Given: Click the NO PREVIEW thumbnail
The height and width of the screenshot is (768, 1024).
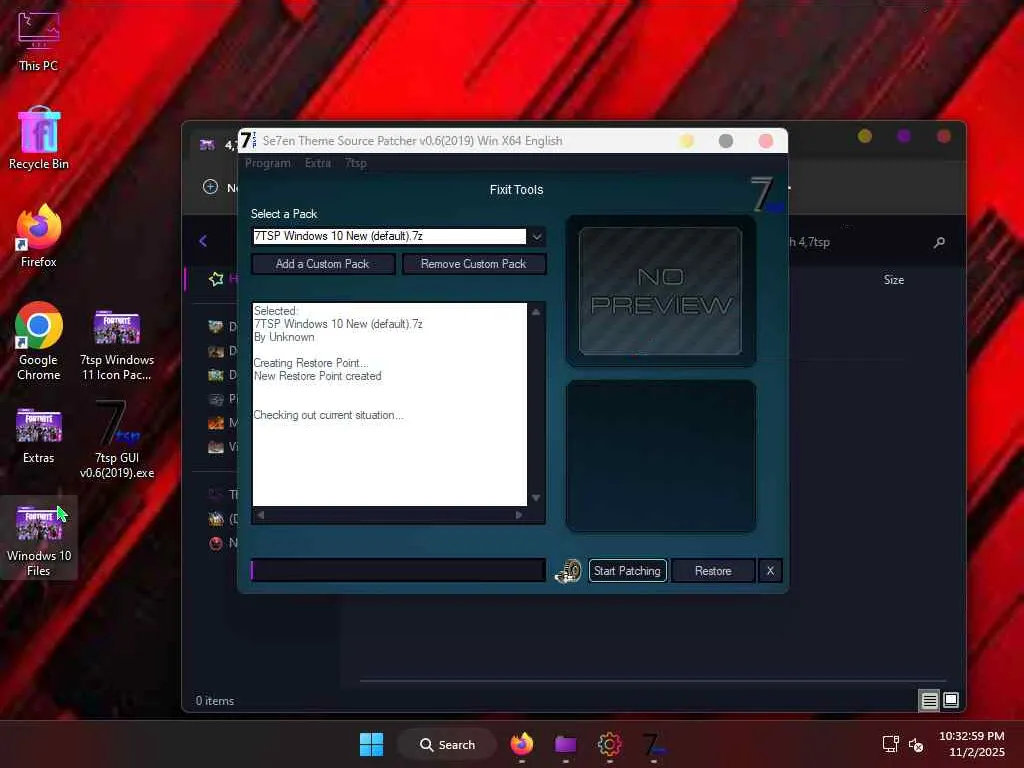Looking at the screenshot, I should coord(660,291).
